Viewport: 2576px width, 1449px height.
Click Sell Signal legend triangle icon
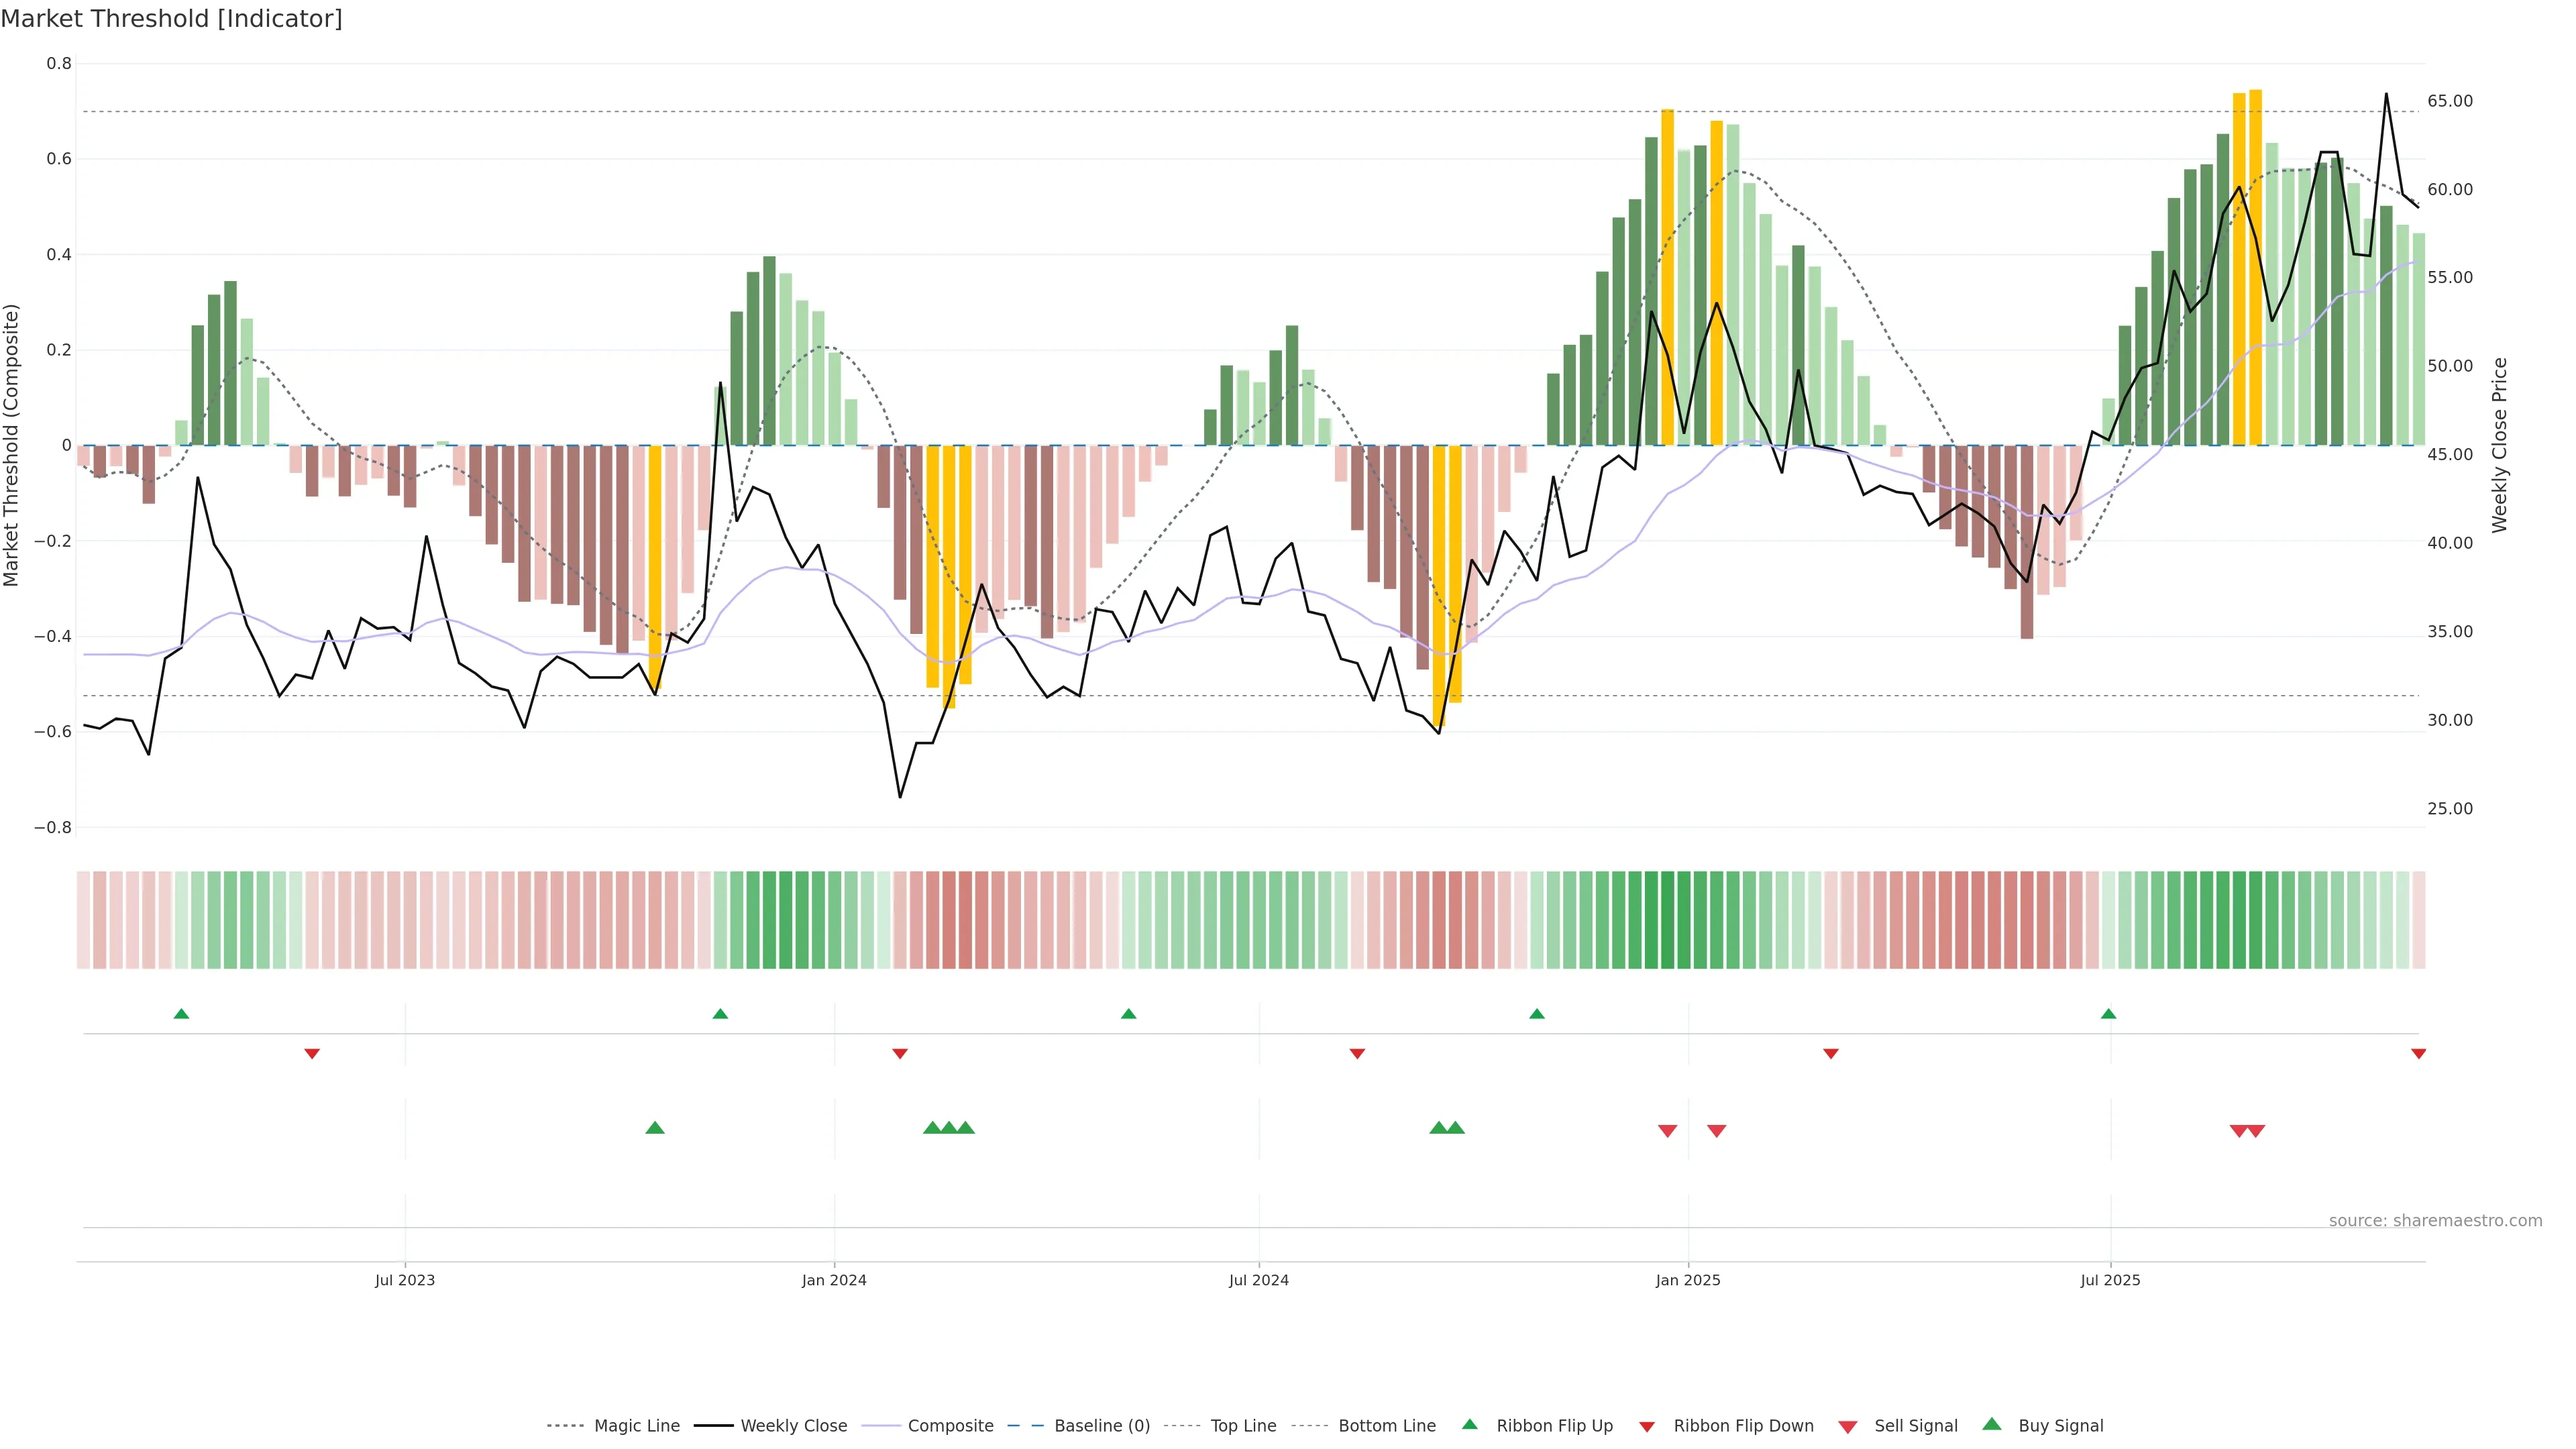pos(1847,1427)
